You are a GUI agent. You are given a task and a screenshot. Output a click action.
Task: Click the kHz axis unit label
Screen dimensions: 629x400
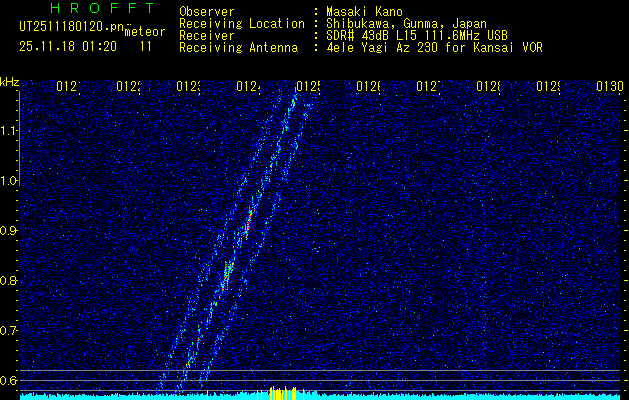(x=9, y=83)
